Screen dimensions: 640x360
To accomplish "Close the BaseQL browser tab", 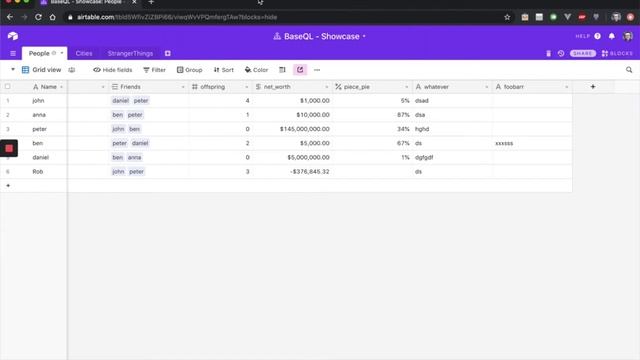I will (134, 2).
